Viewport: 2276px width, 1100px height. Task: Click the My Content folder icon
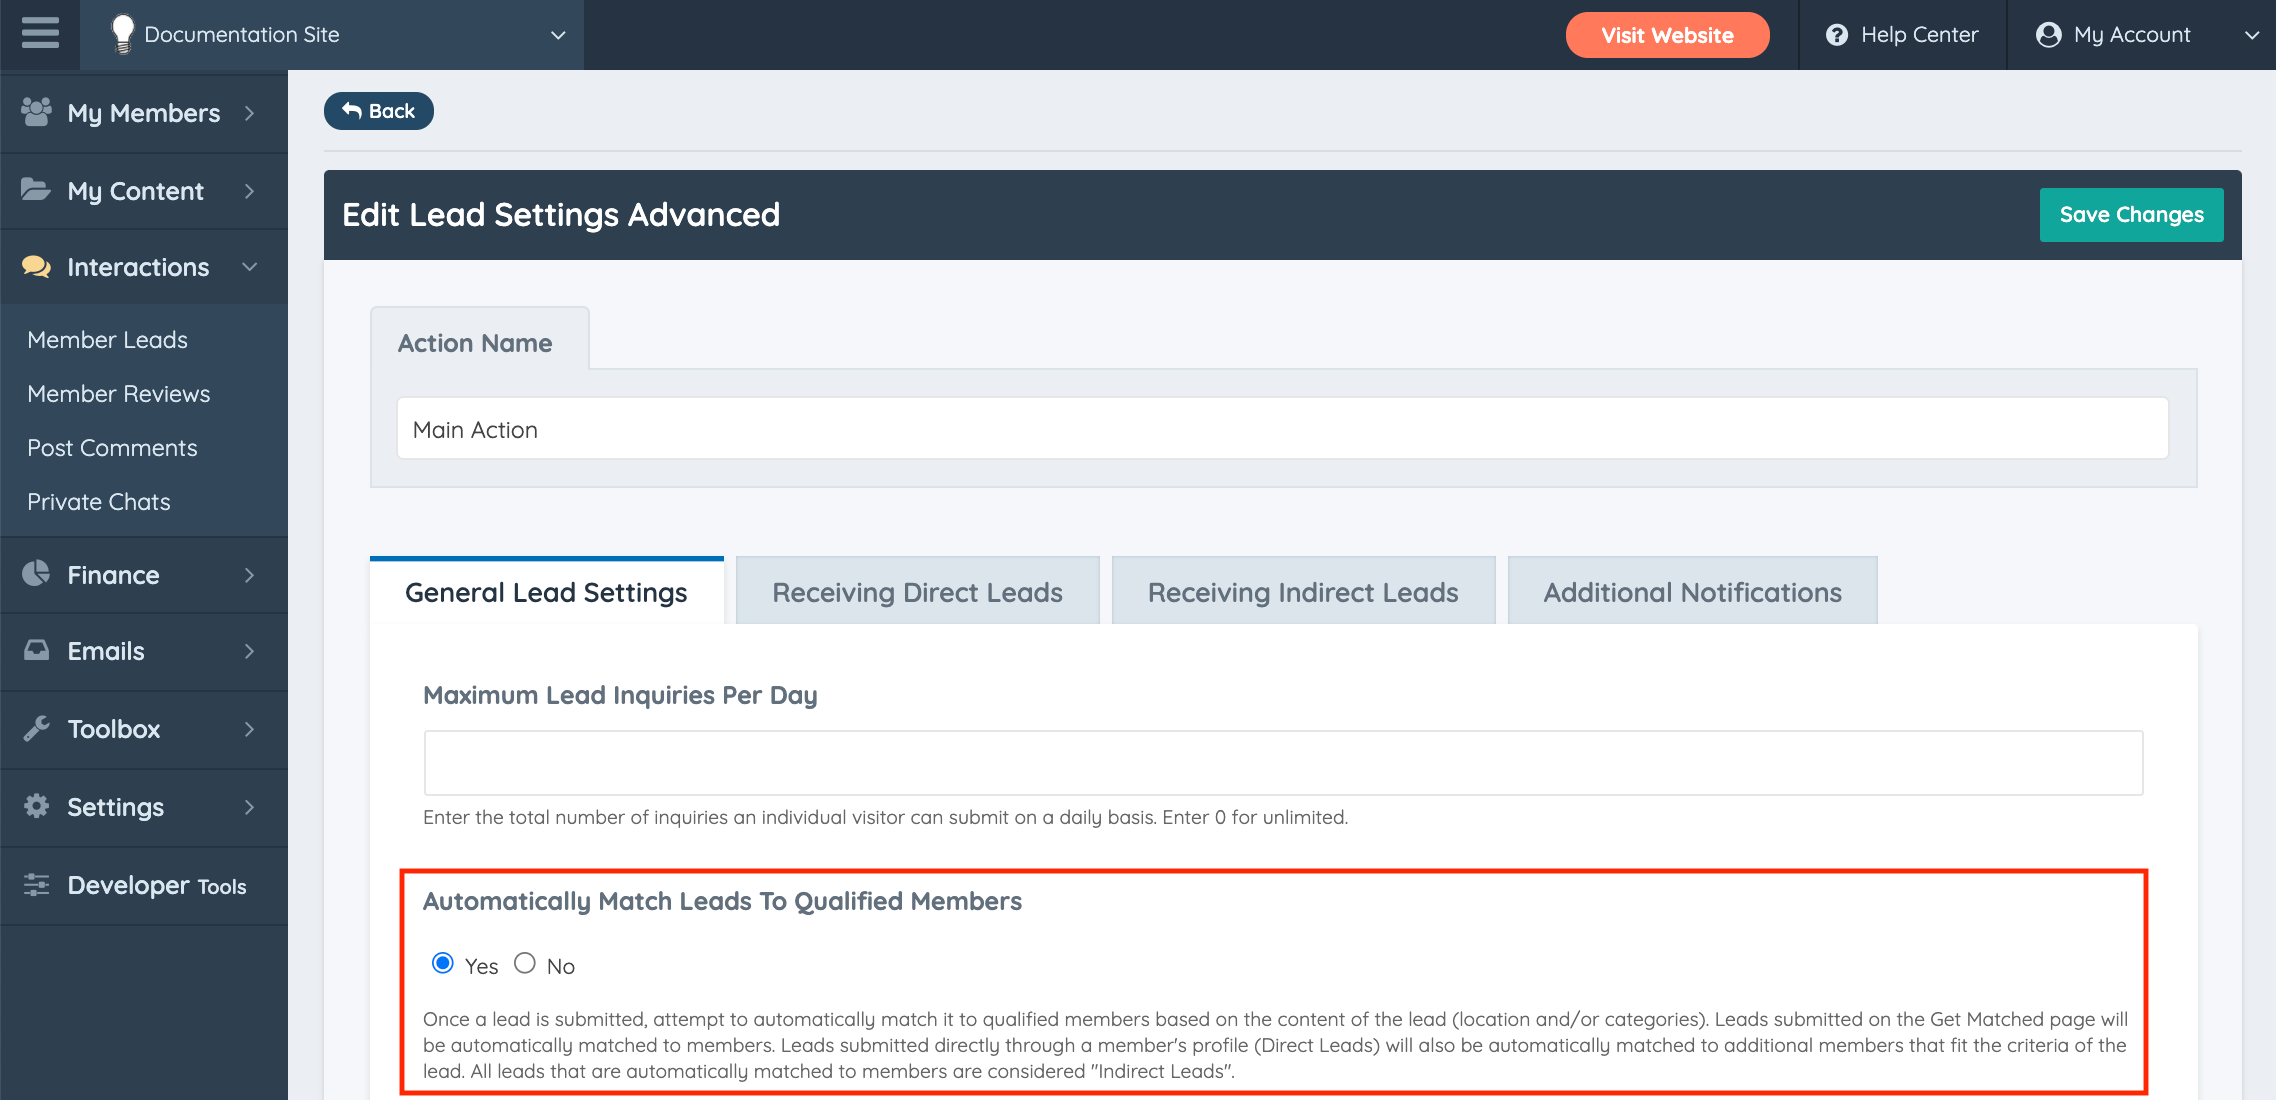tap(36, 190)
